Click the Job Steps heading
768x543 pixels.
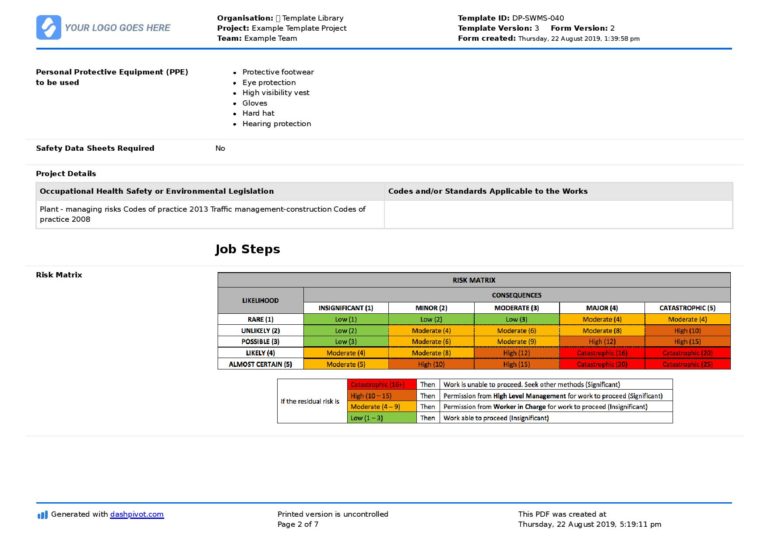(247, 249)
